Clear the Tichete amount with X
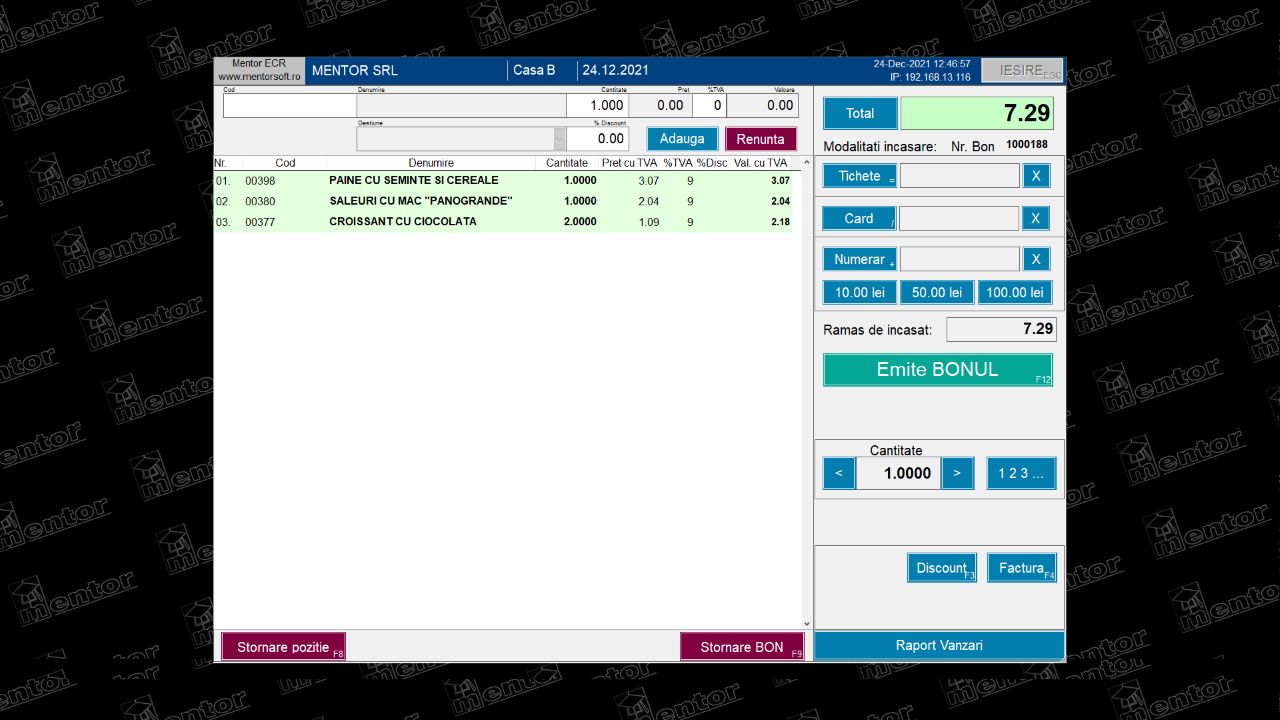The image size is (1280, 720). click(x=1035, y=176)
